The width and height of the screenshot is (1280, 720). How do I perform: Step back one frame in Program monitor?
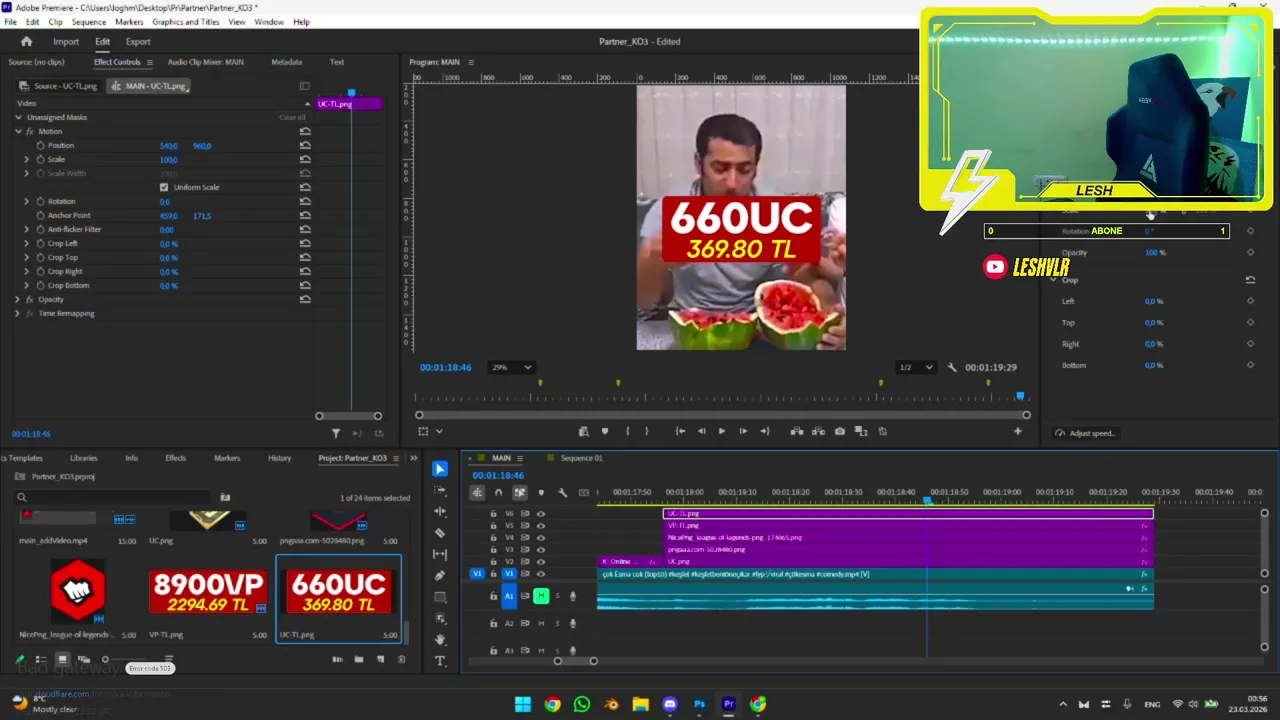click(x=701, y=431)
